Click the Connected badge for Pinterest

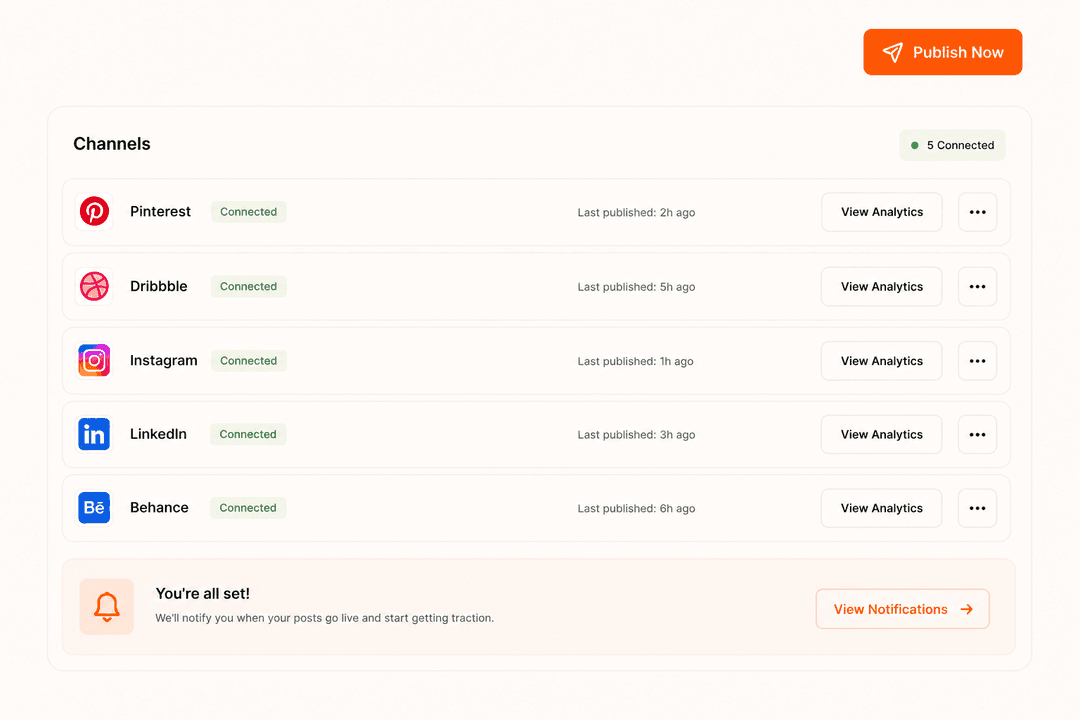point(249,212)
